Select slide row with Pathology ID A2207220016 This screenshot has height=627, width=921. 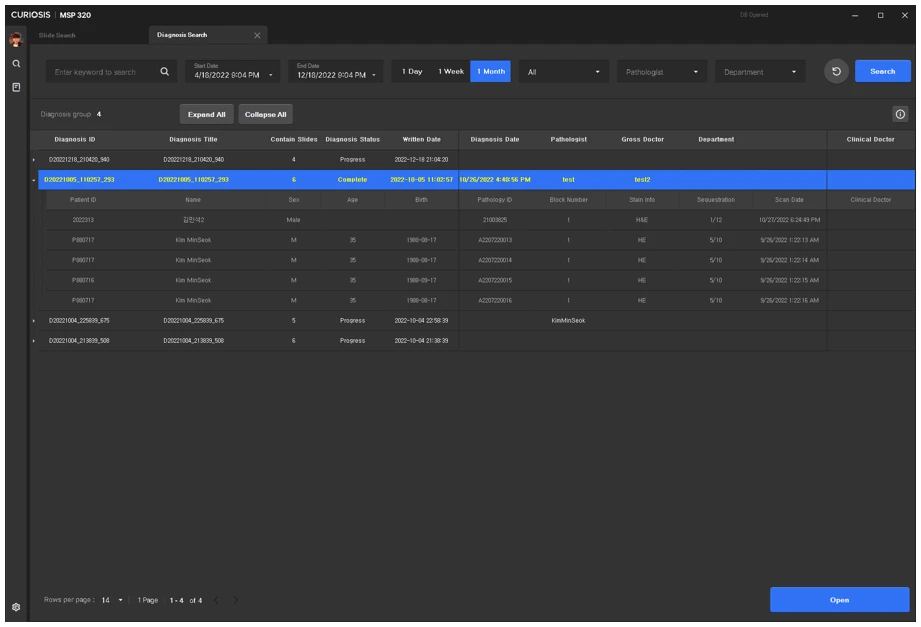[480, 300]
